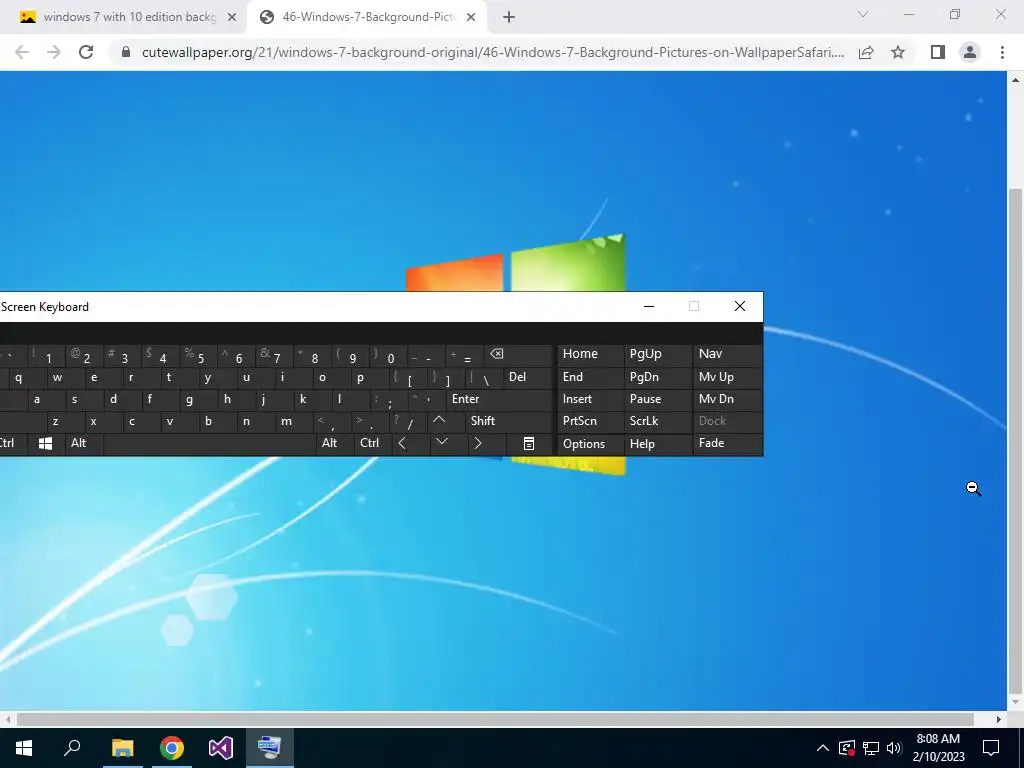The height and width of the screenshot is (768, 1024).
Task: Show hidden system tray icons
Action: point(823,748)
